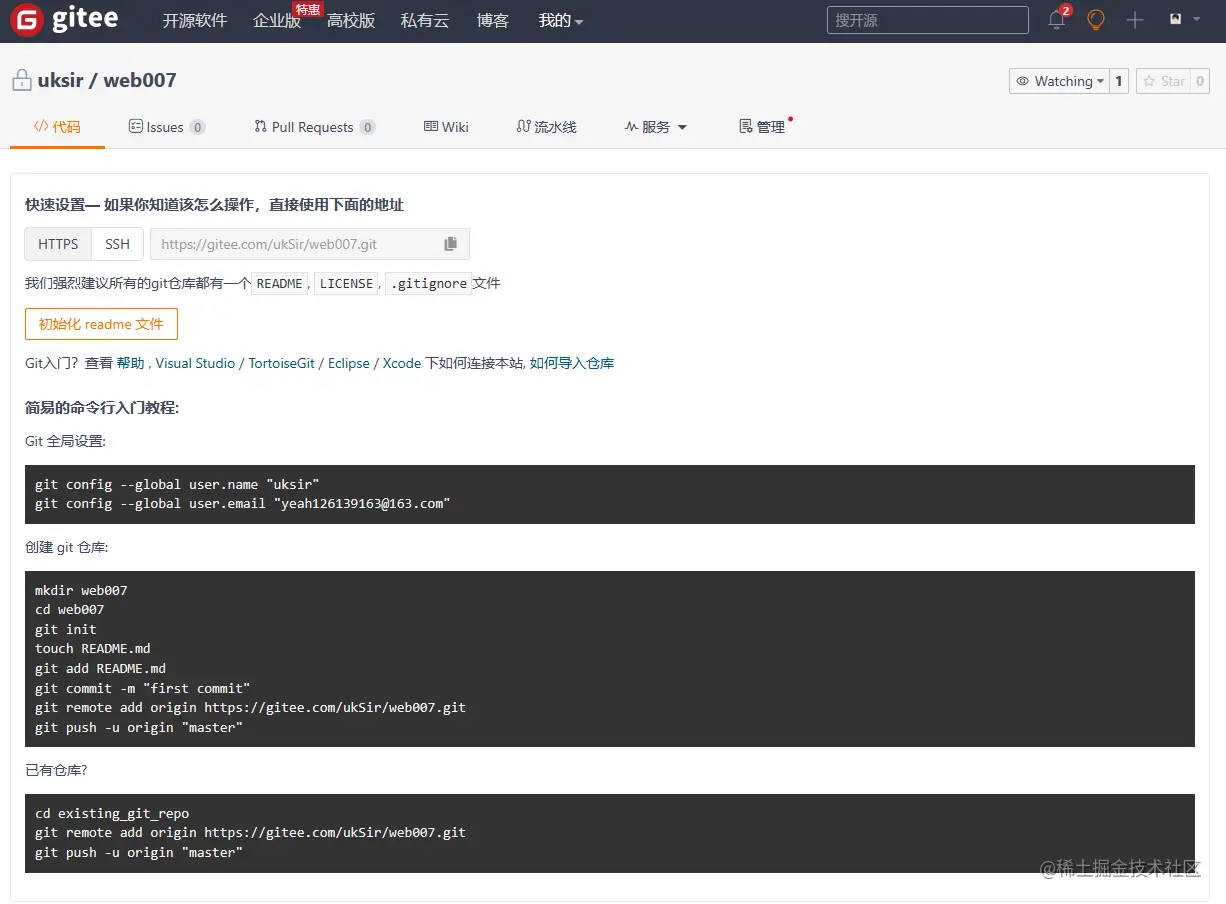
Task: Expand the 服务 services menu
Action: tap(656, 127)
